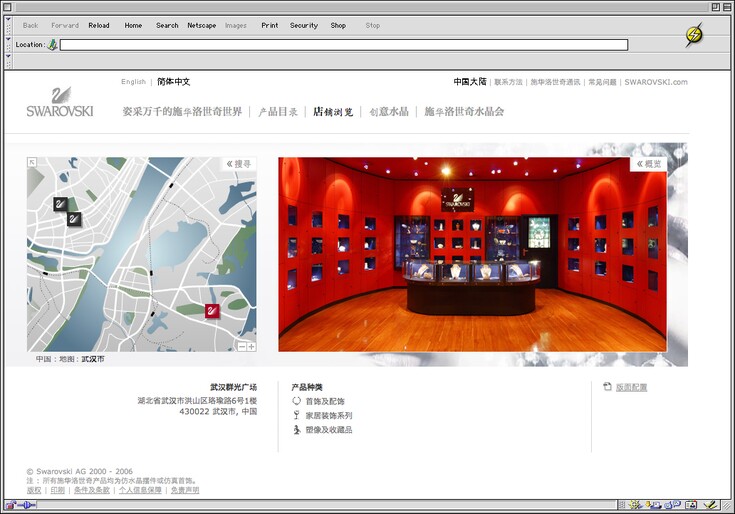
Task: Click Reload in the toolbar
Action: pos(99,25)
